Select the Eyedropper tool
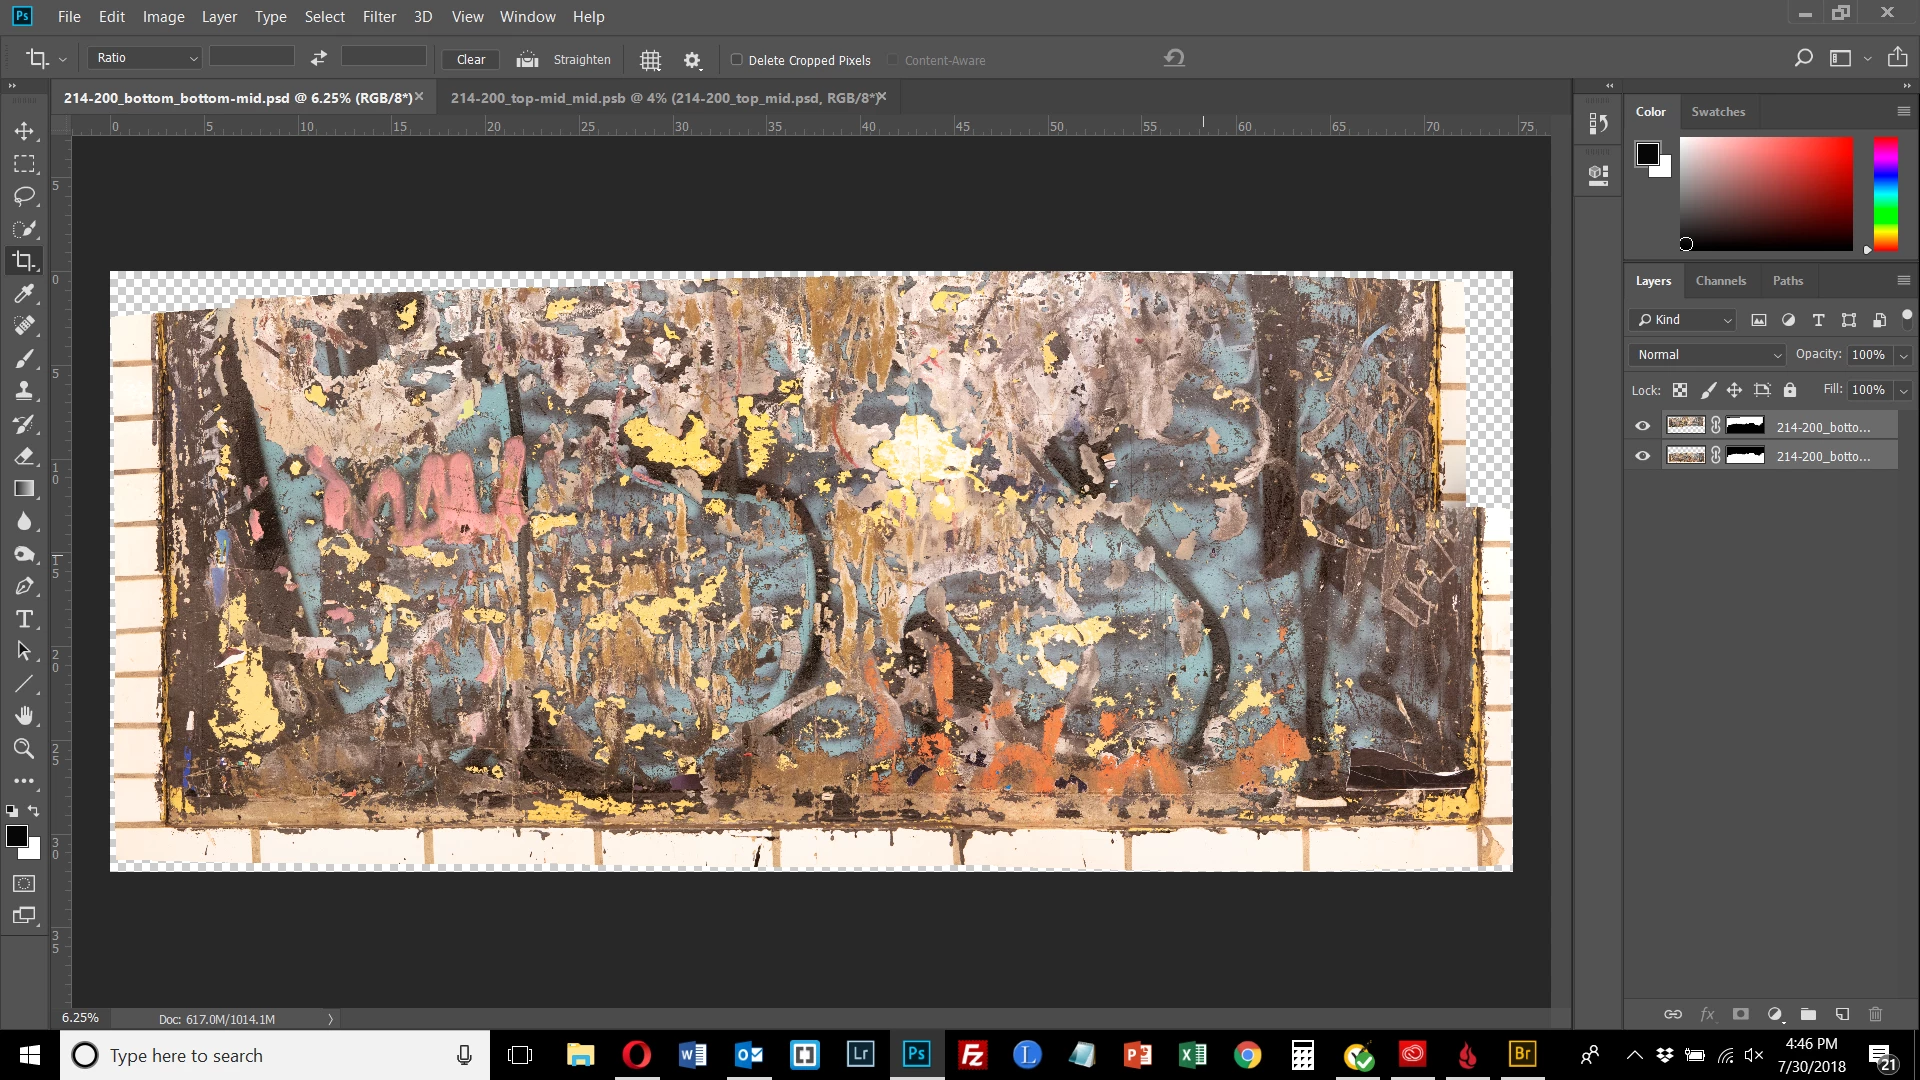This screenshot has width=1920, height=1080. click(24, 293)
